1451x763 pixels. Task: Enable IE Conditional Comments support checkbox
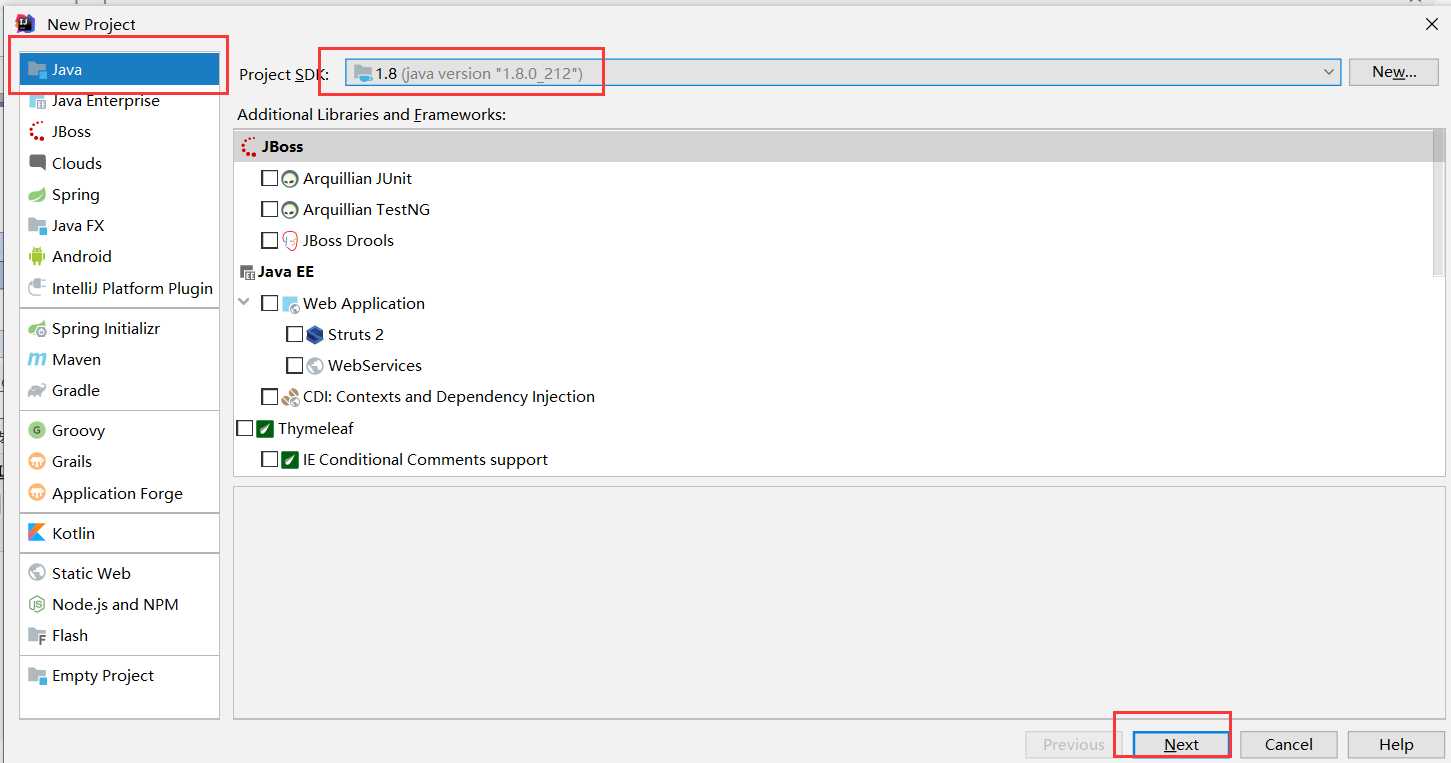pyautogui.click(x=269, y=459)
